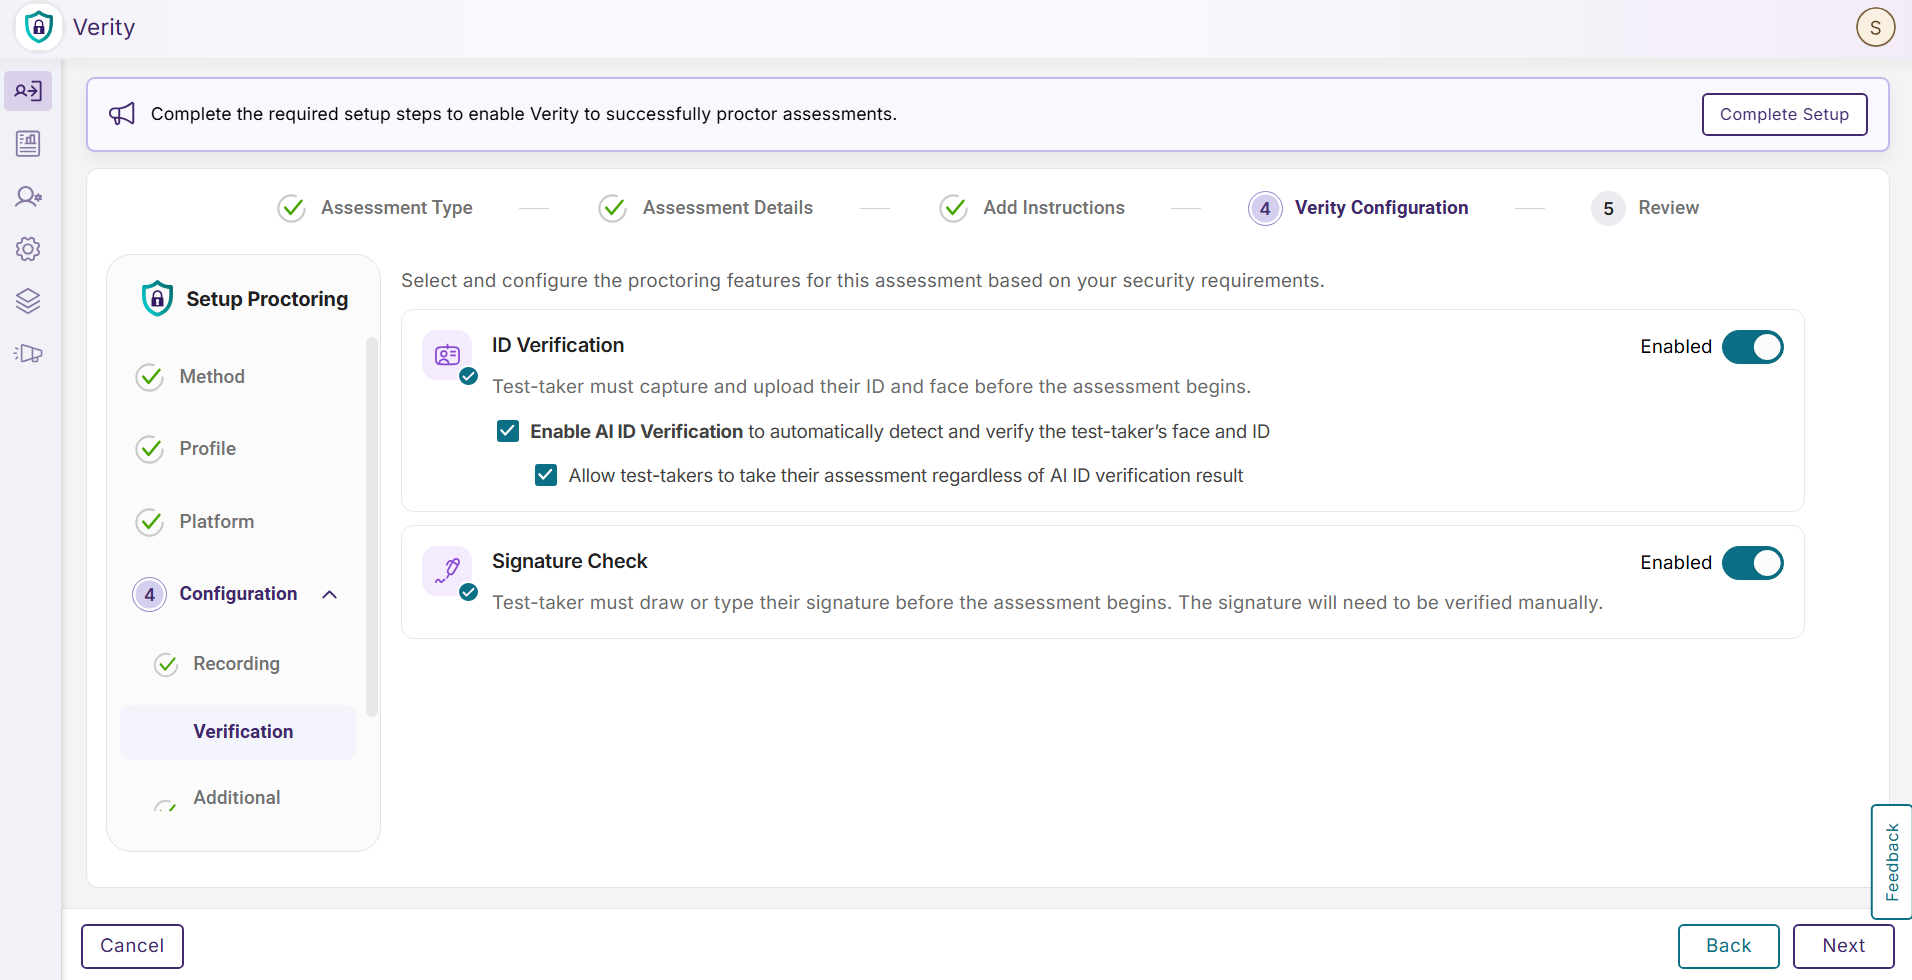Click the Signature Check pen icon
This screenshot has height=980, width=1912.
click(447, 571)
